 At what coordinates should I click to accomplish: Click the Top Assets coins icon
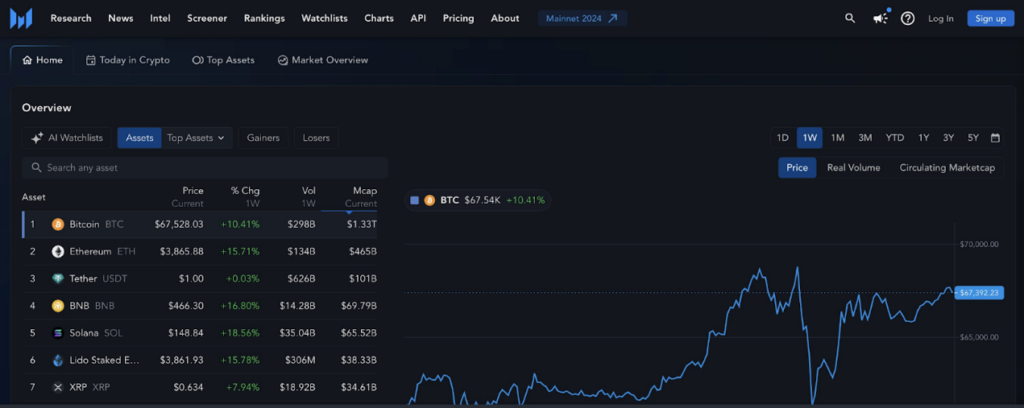(x=197, y=60)
